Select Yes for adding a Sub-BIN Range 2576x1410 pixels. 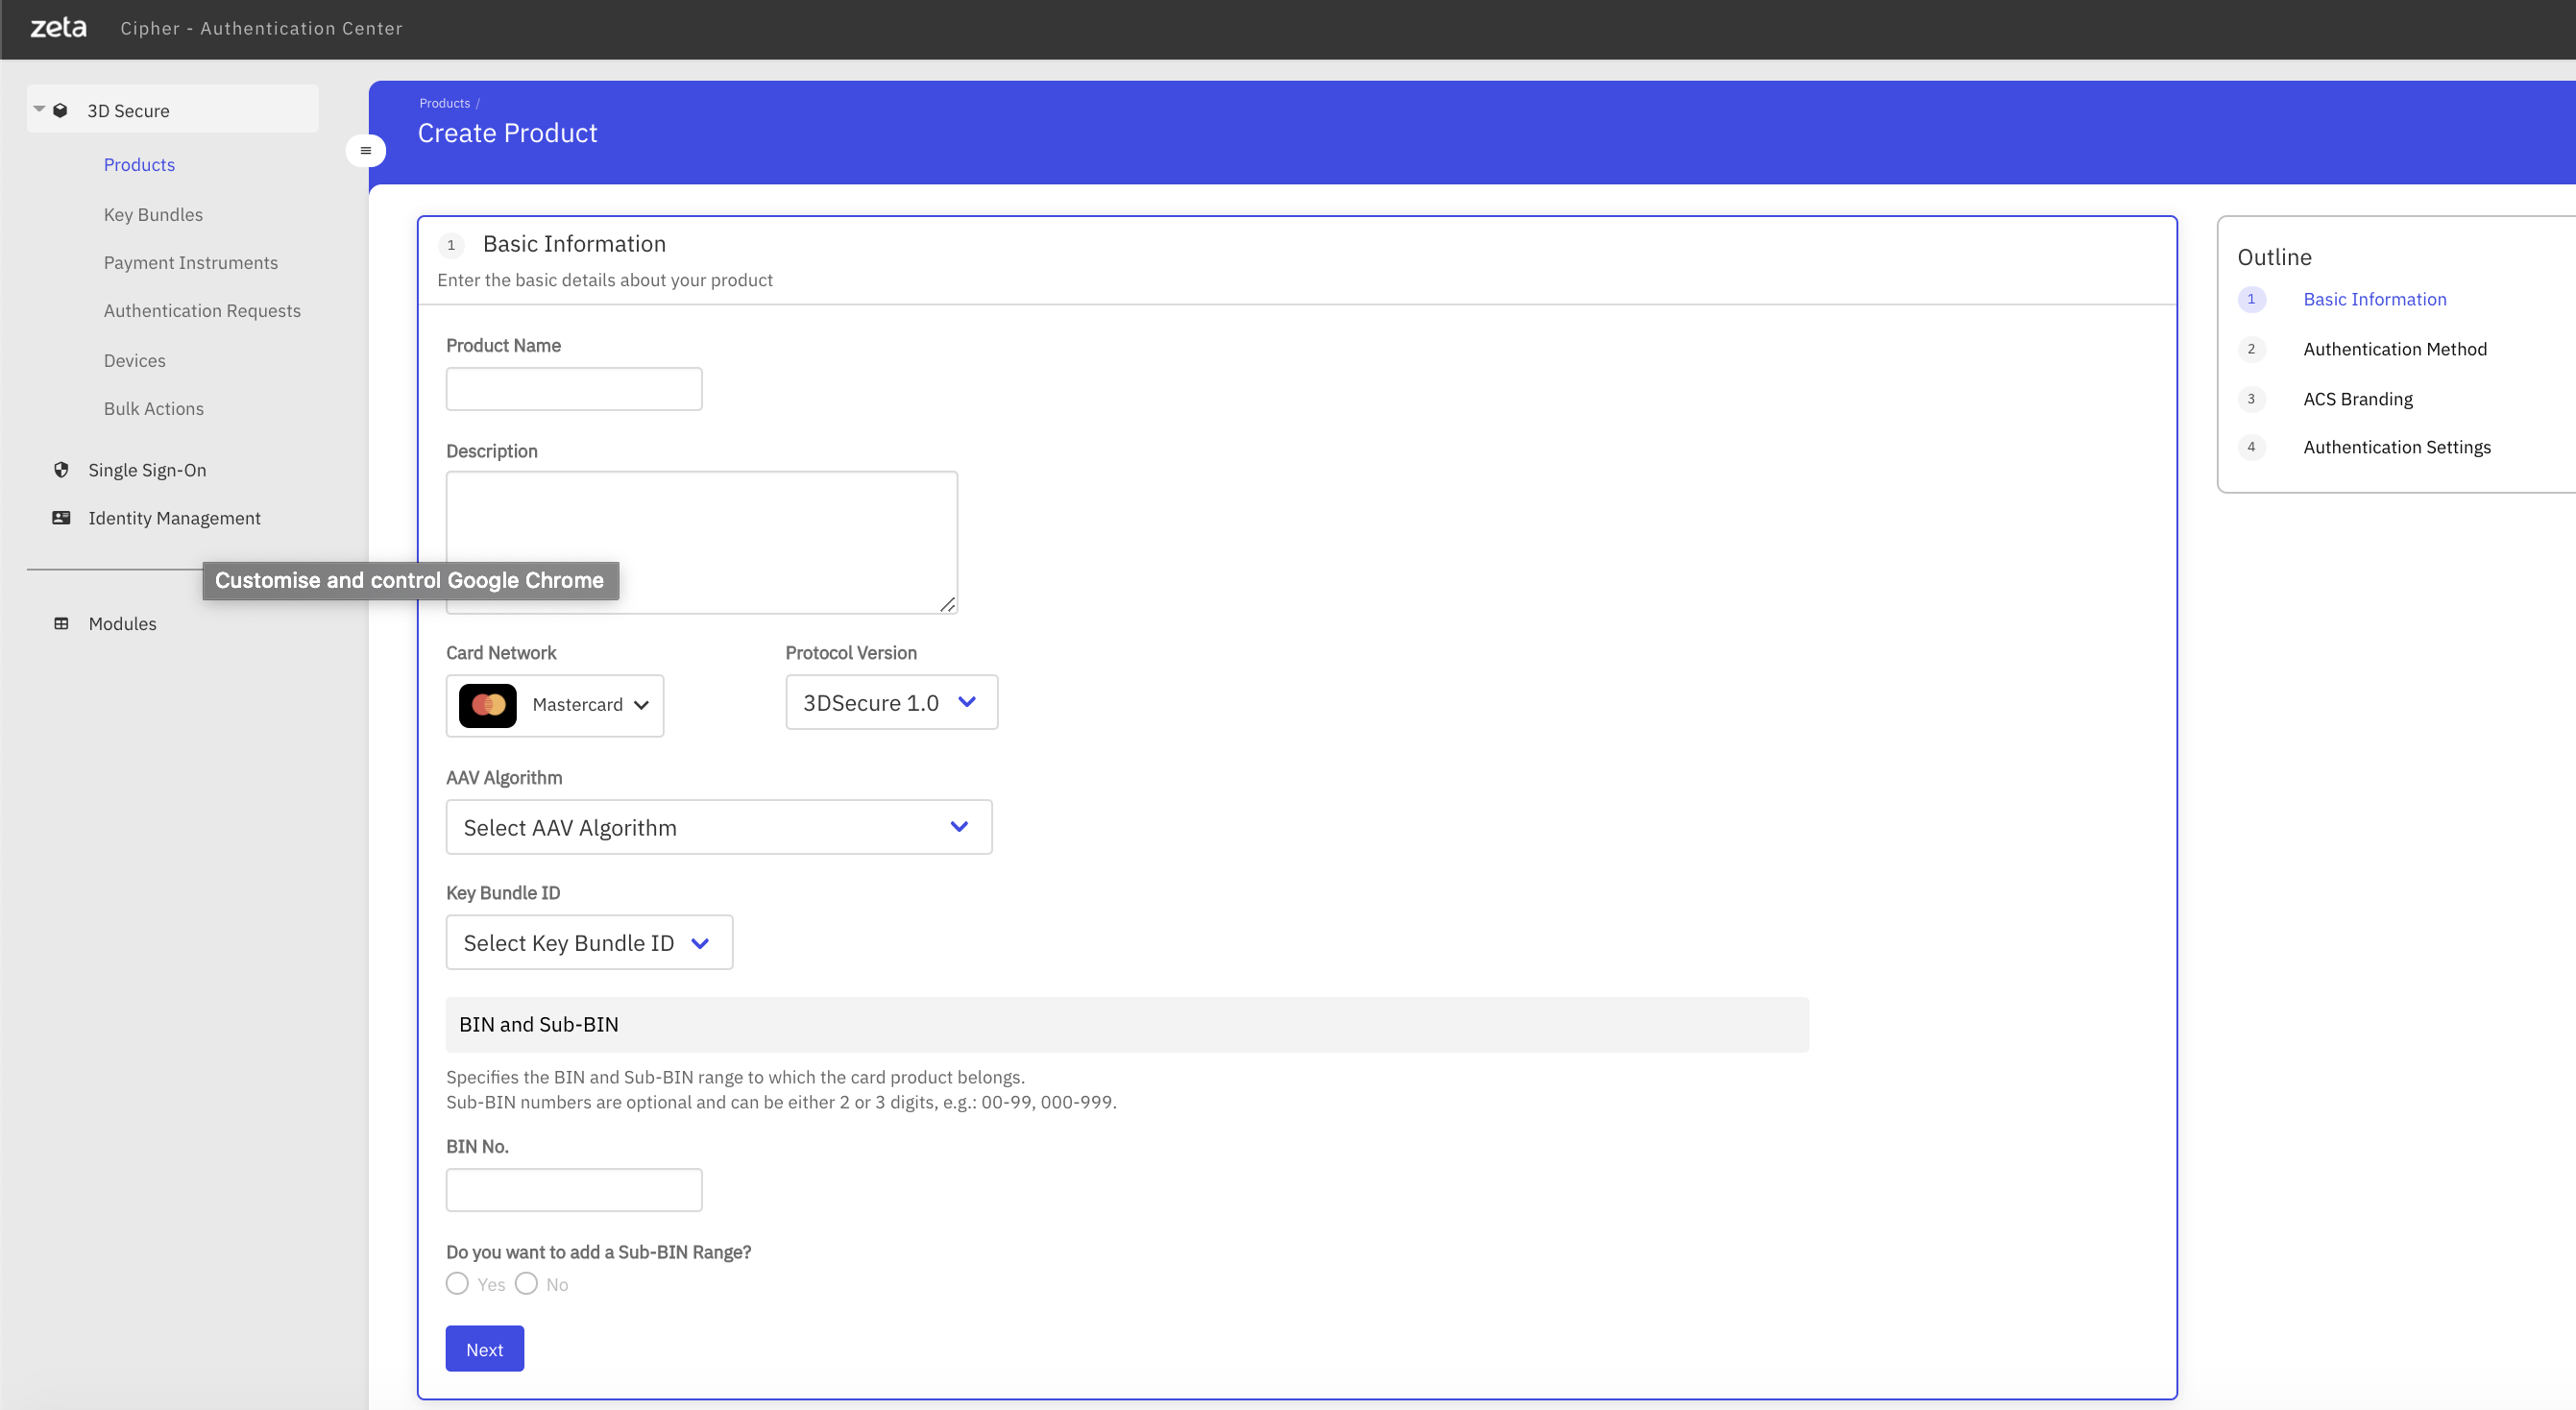coord(457,1284)
